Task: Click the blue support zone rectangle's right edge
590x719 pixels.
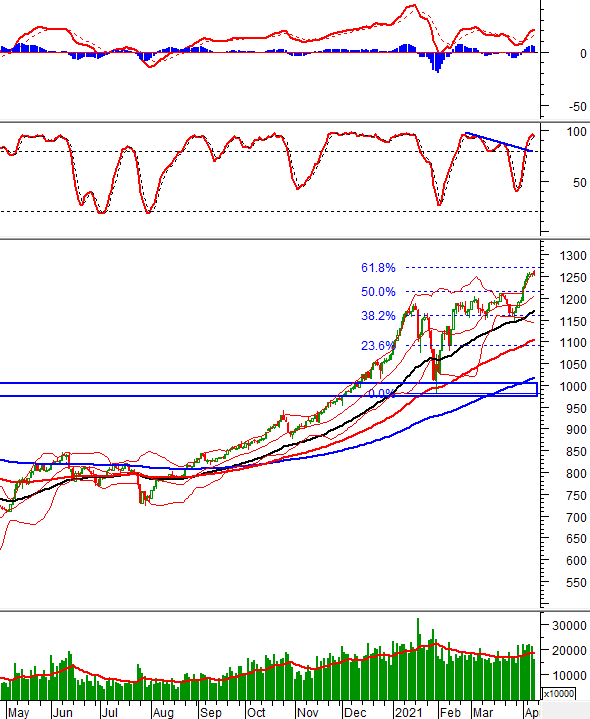Action: (537, 389)
